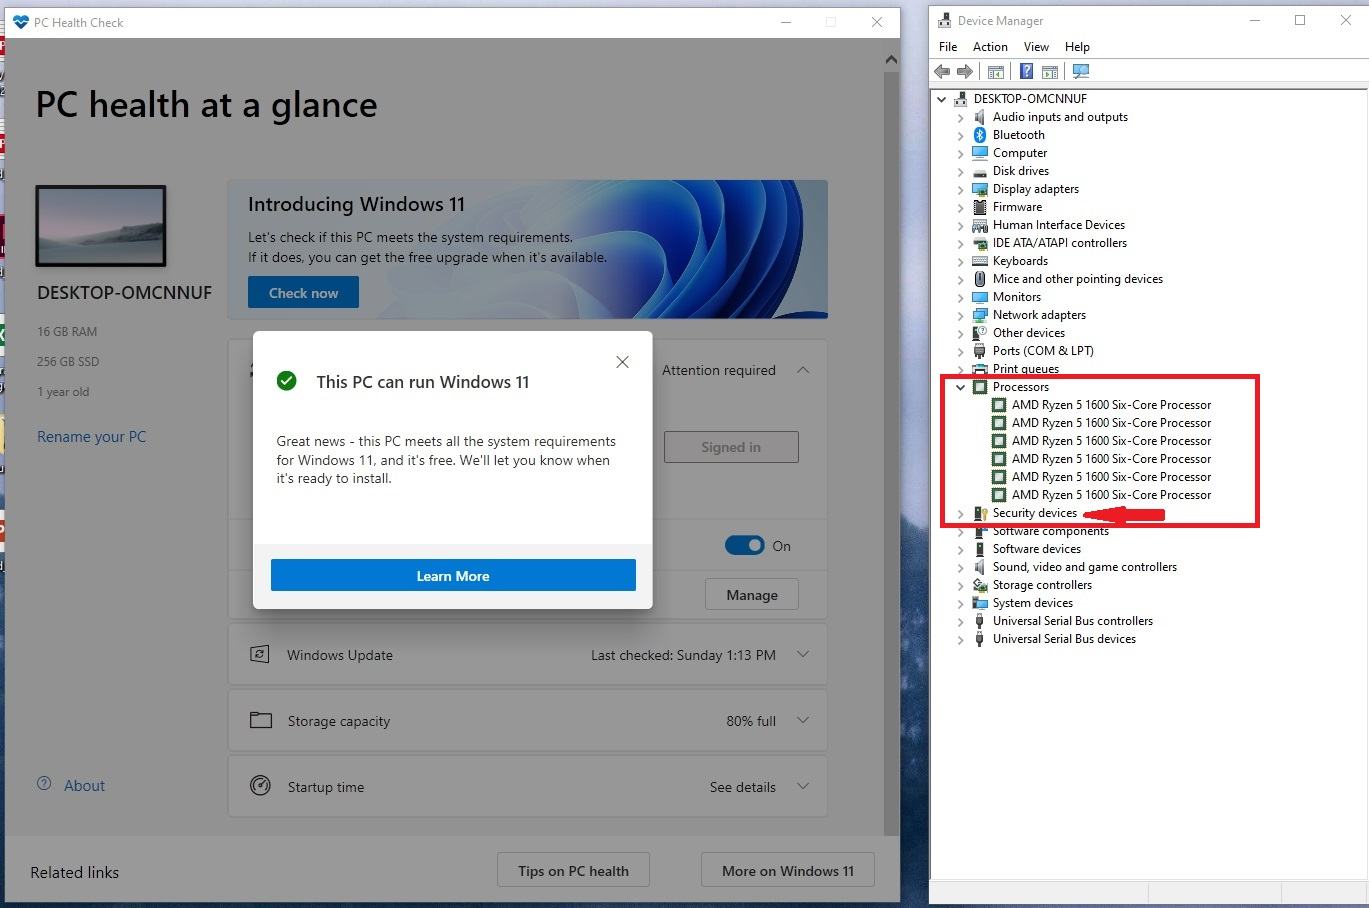This screenshot has width=1369, height=908.
Task: Click the Storage capacity folder icon
Action: point(261,720)
